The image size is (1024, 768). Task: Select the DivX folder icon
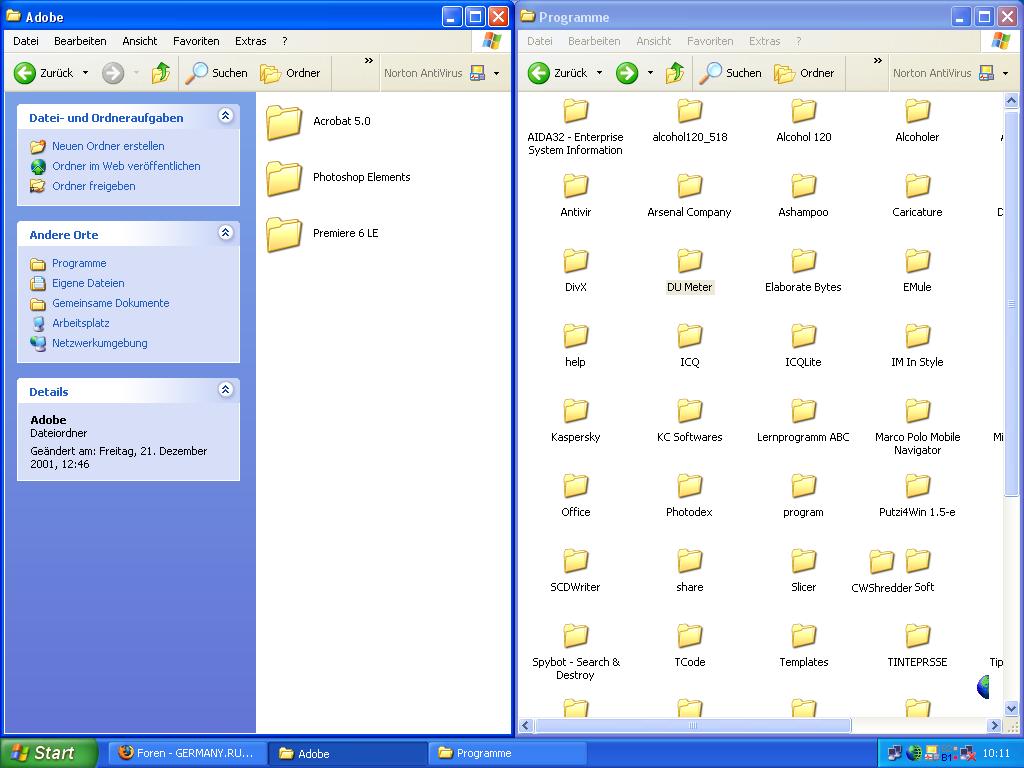tap(575, 261)
